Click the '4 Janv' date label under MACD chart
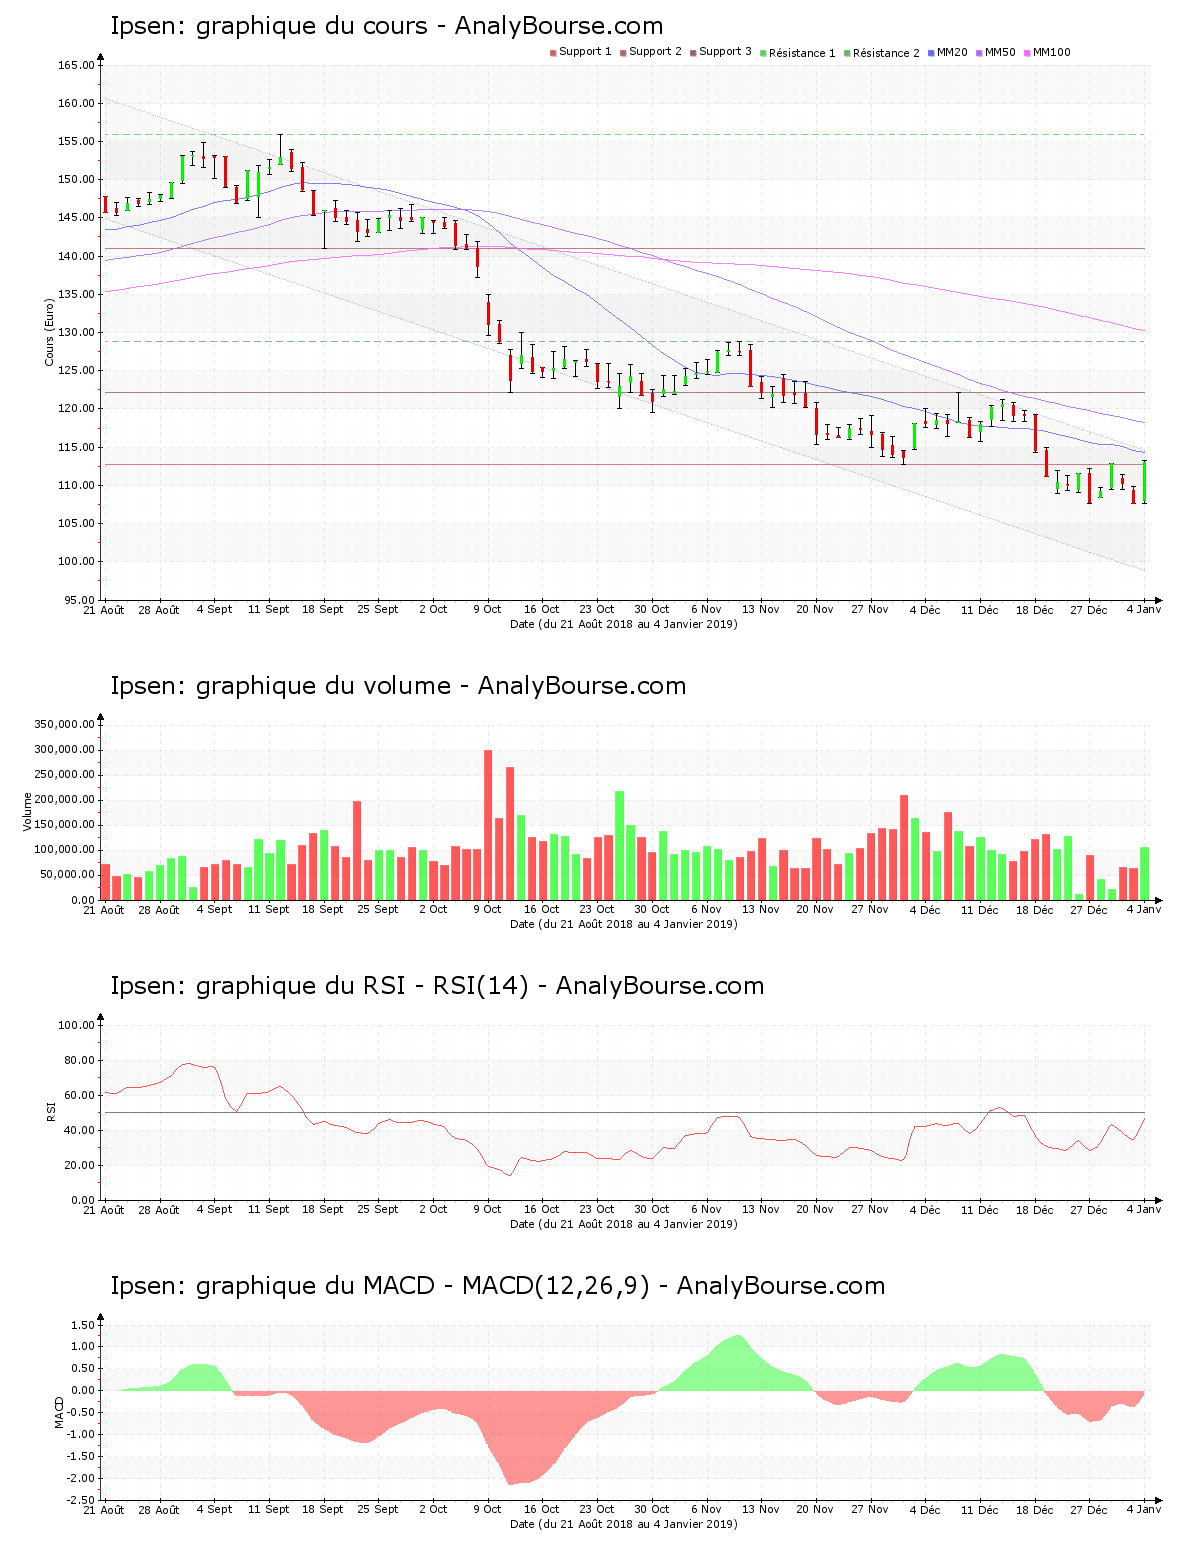Image resolution: width=1200 pixels, height=1550 pixels. pyautogui.click(x=1144, y=1509)
